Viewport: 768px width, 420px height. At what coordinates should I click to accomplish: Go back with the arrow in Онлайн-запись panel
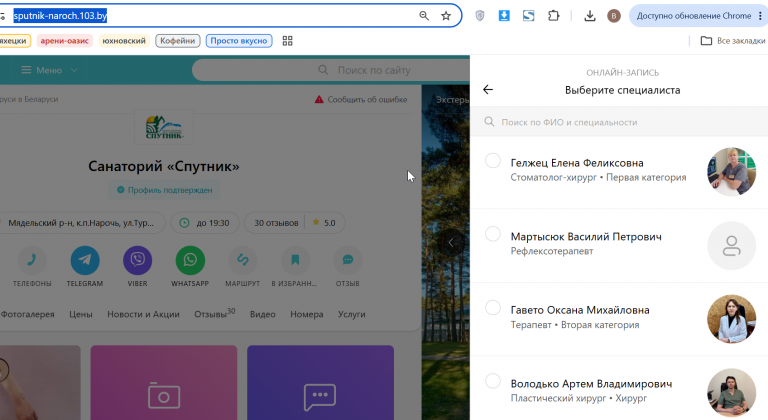pyautogui.click(x=488, y=89)
